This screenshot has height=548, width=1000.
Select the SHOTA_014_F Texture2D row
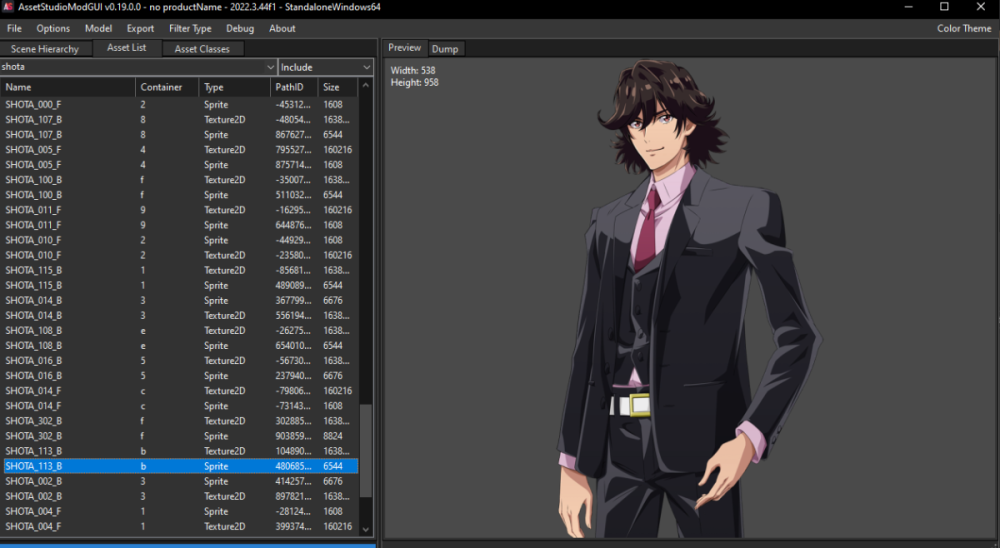click(180, 390)
